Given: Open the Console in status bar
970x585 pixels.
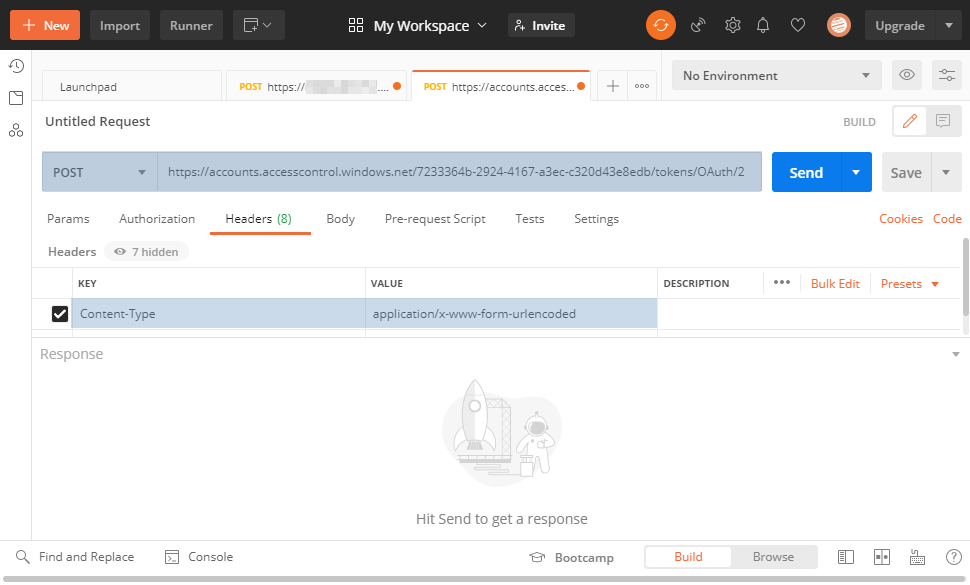Looking at the screenshot, I should coord(199,557).
